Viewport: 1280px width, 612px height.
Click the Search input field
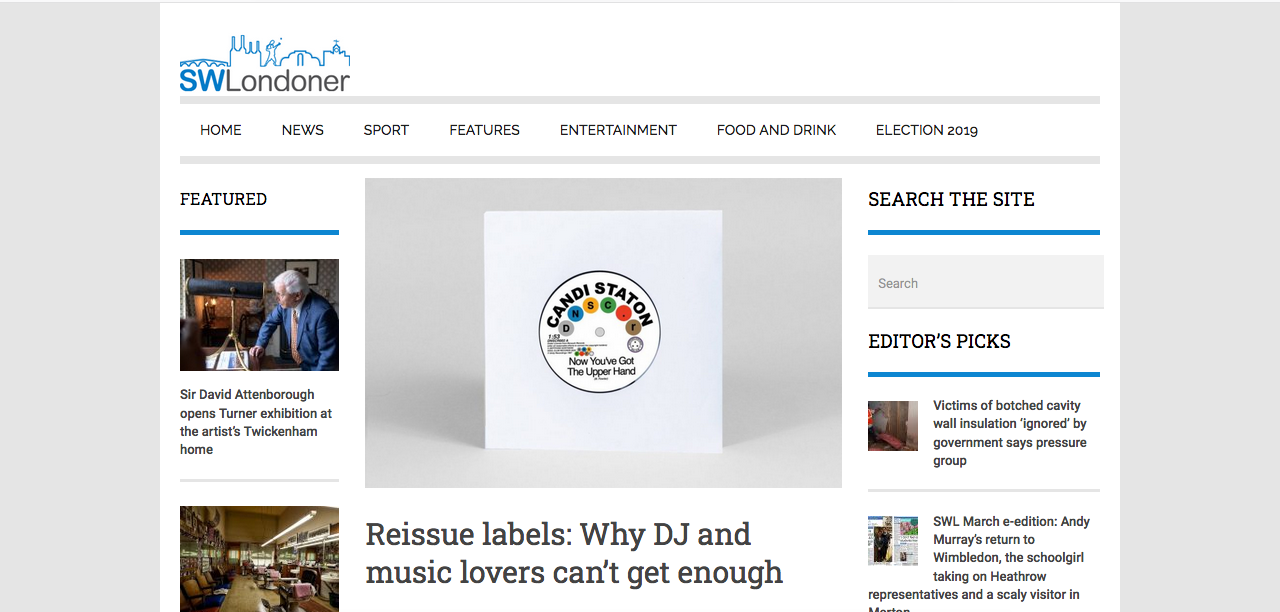coord(986,282)
